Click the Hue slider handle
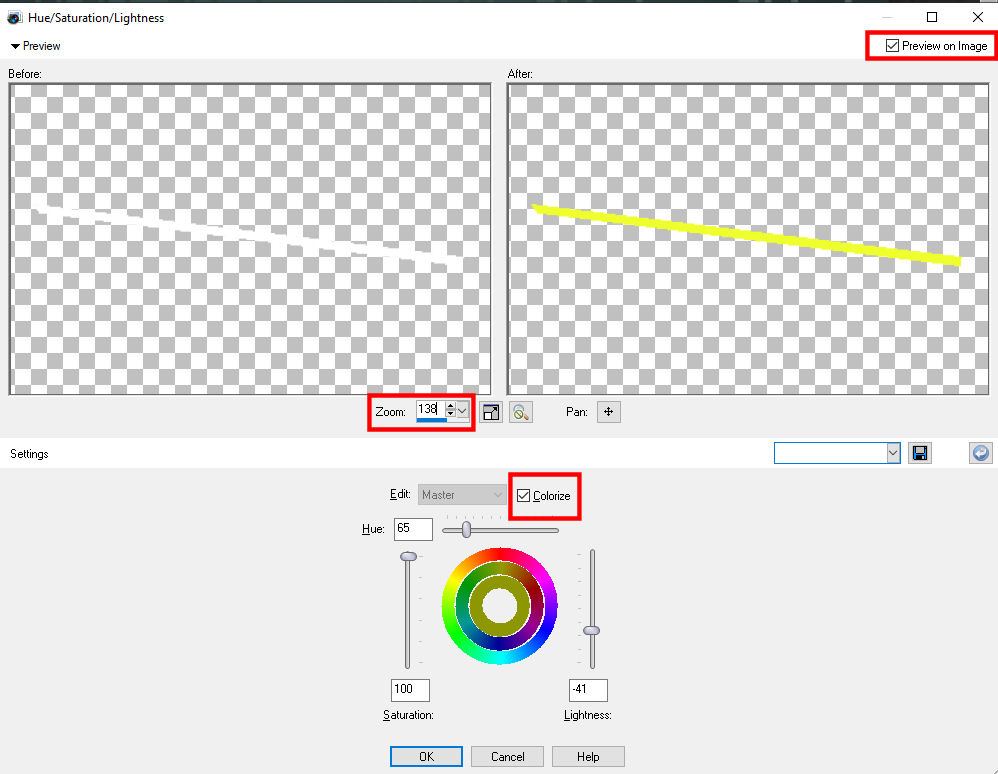Image resolution: width=998 pixels, height=774 pixels. coord(467,530)
